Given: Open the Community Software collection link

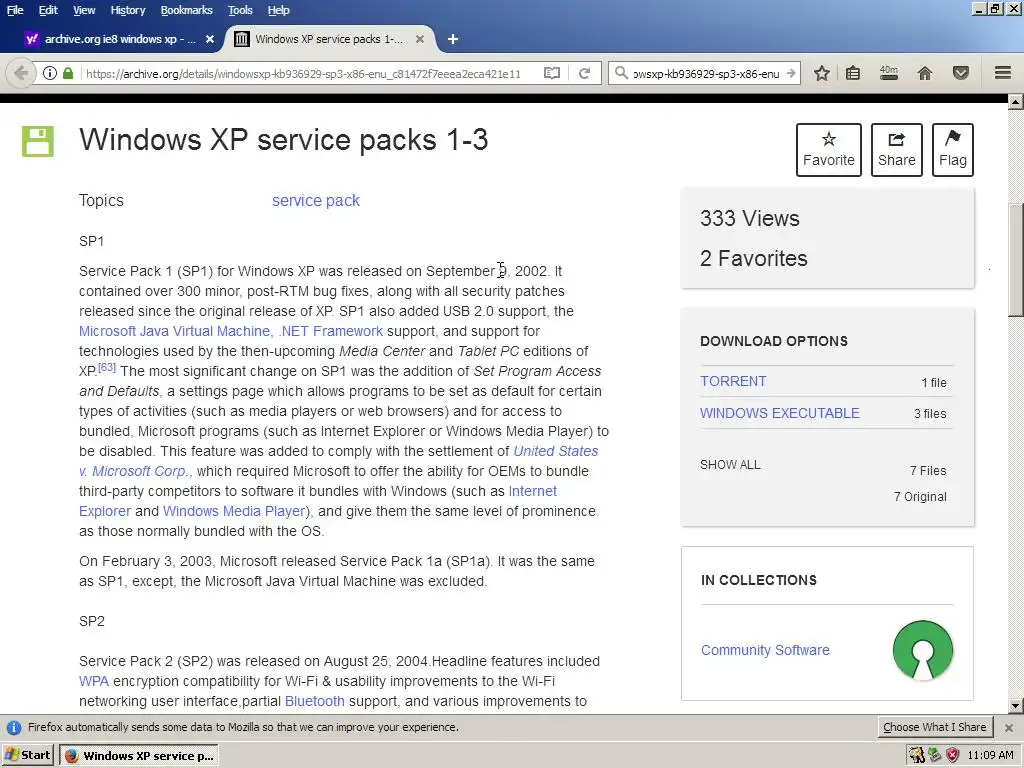Looking at the screenshot, I should (765, 650).
